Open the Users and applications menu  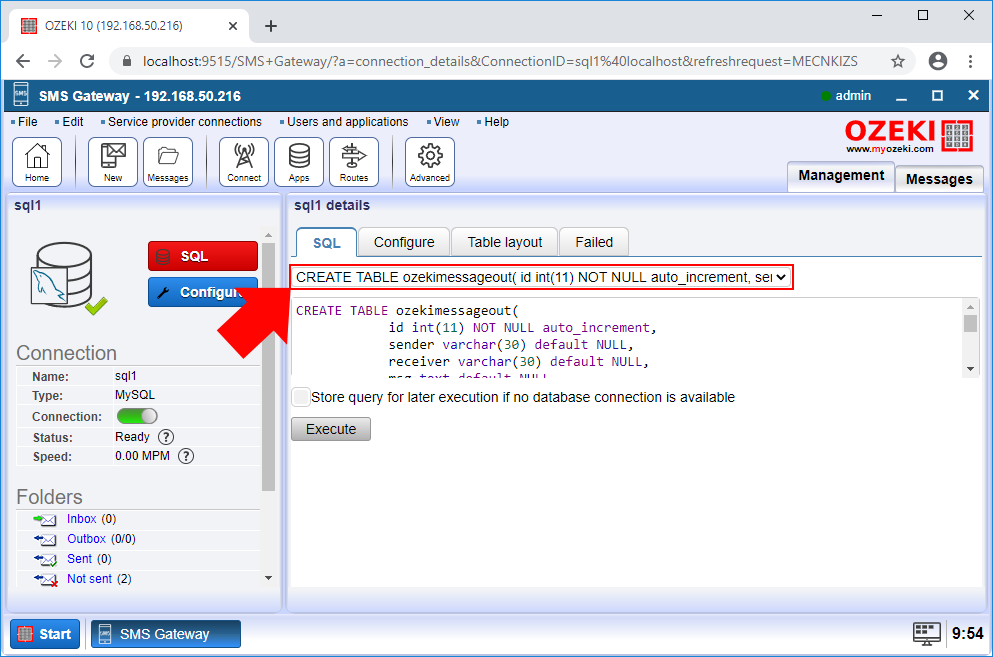pos(346,121)
